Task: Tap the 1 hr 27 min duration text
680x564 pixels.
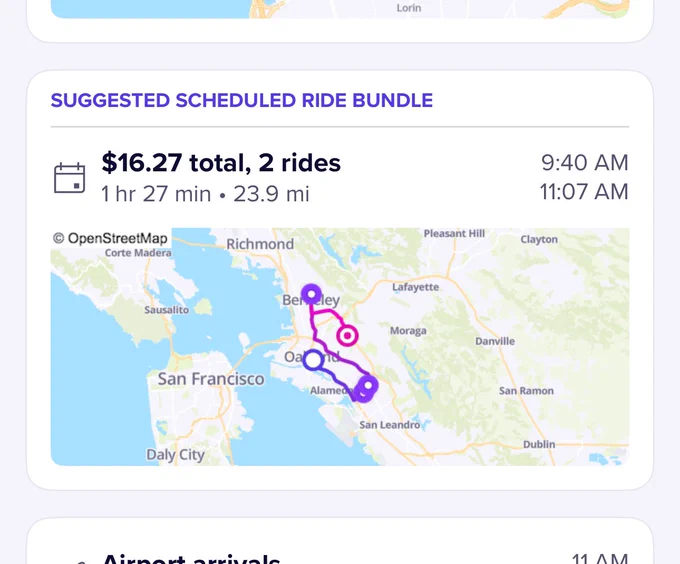Action: click(156, 194)
